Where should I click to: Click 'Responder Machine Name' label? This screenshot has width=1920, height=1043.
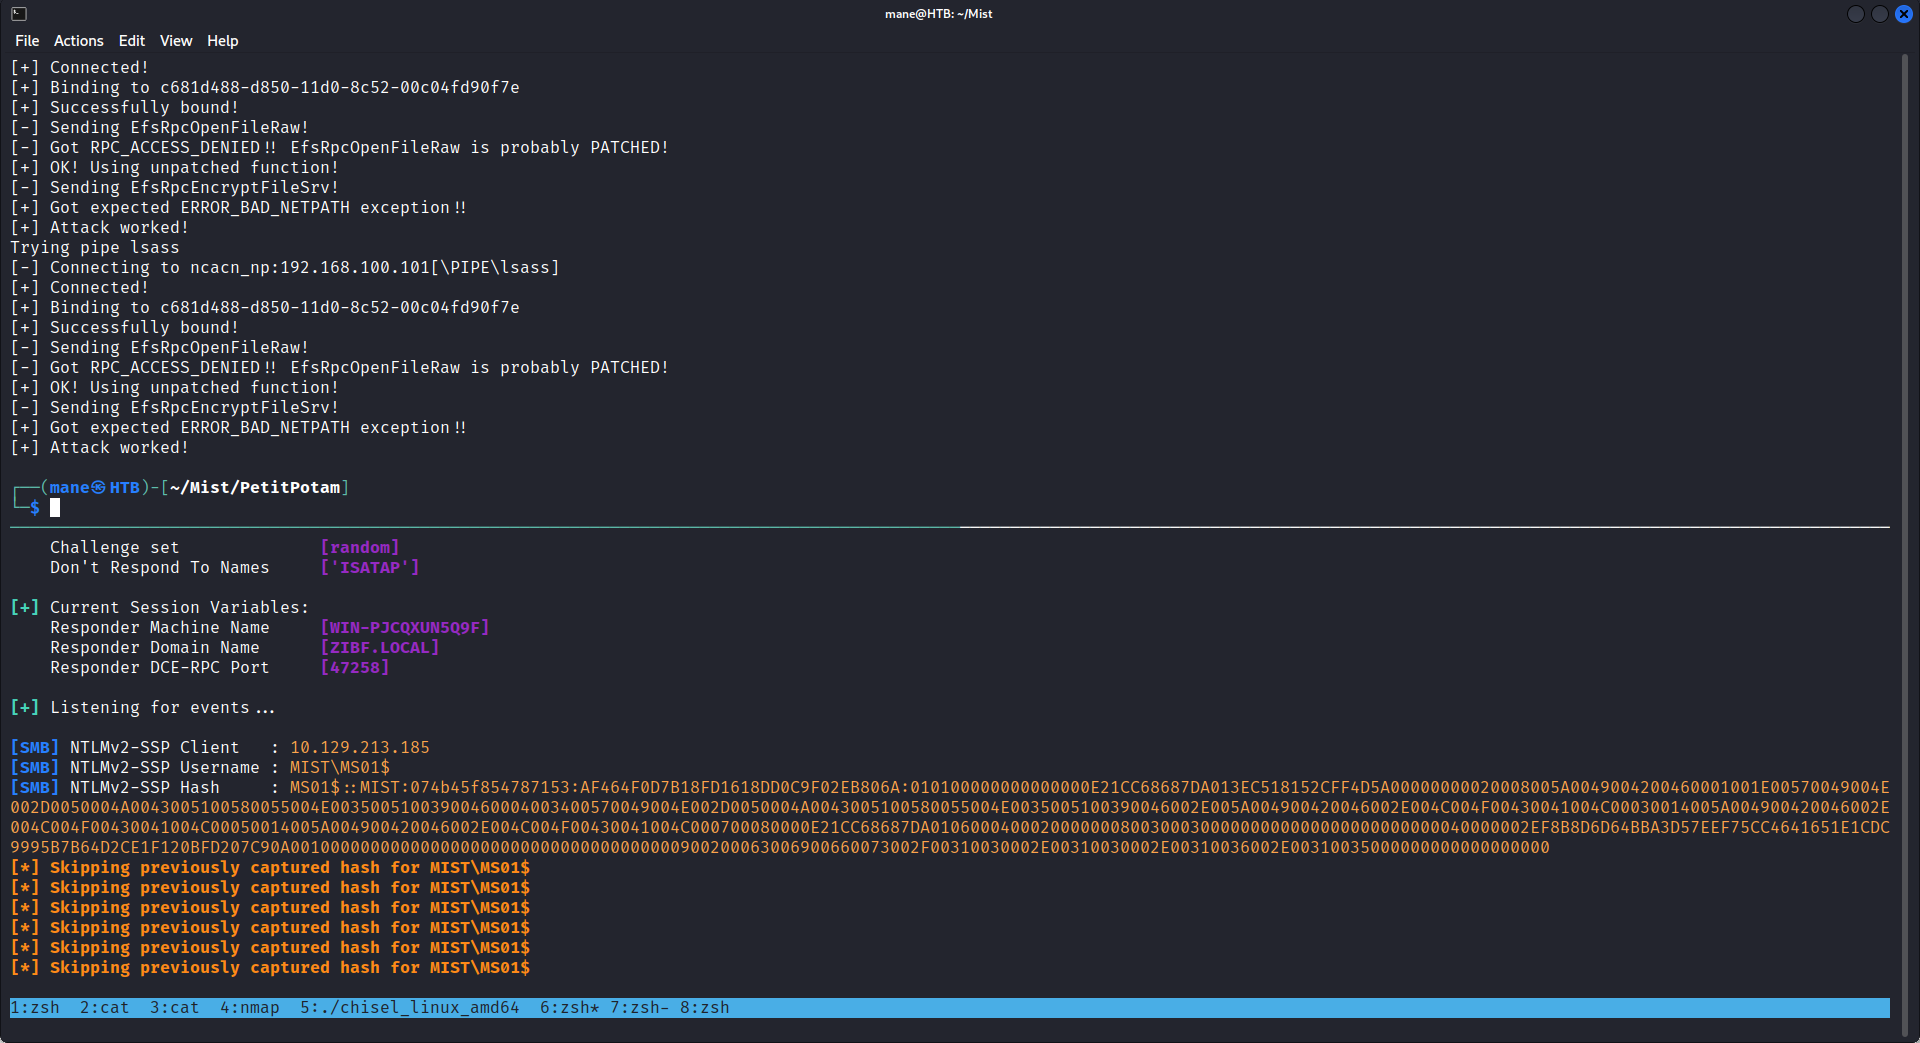(160, 628)
